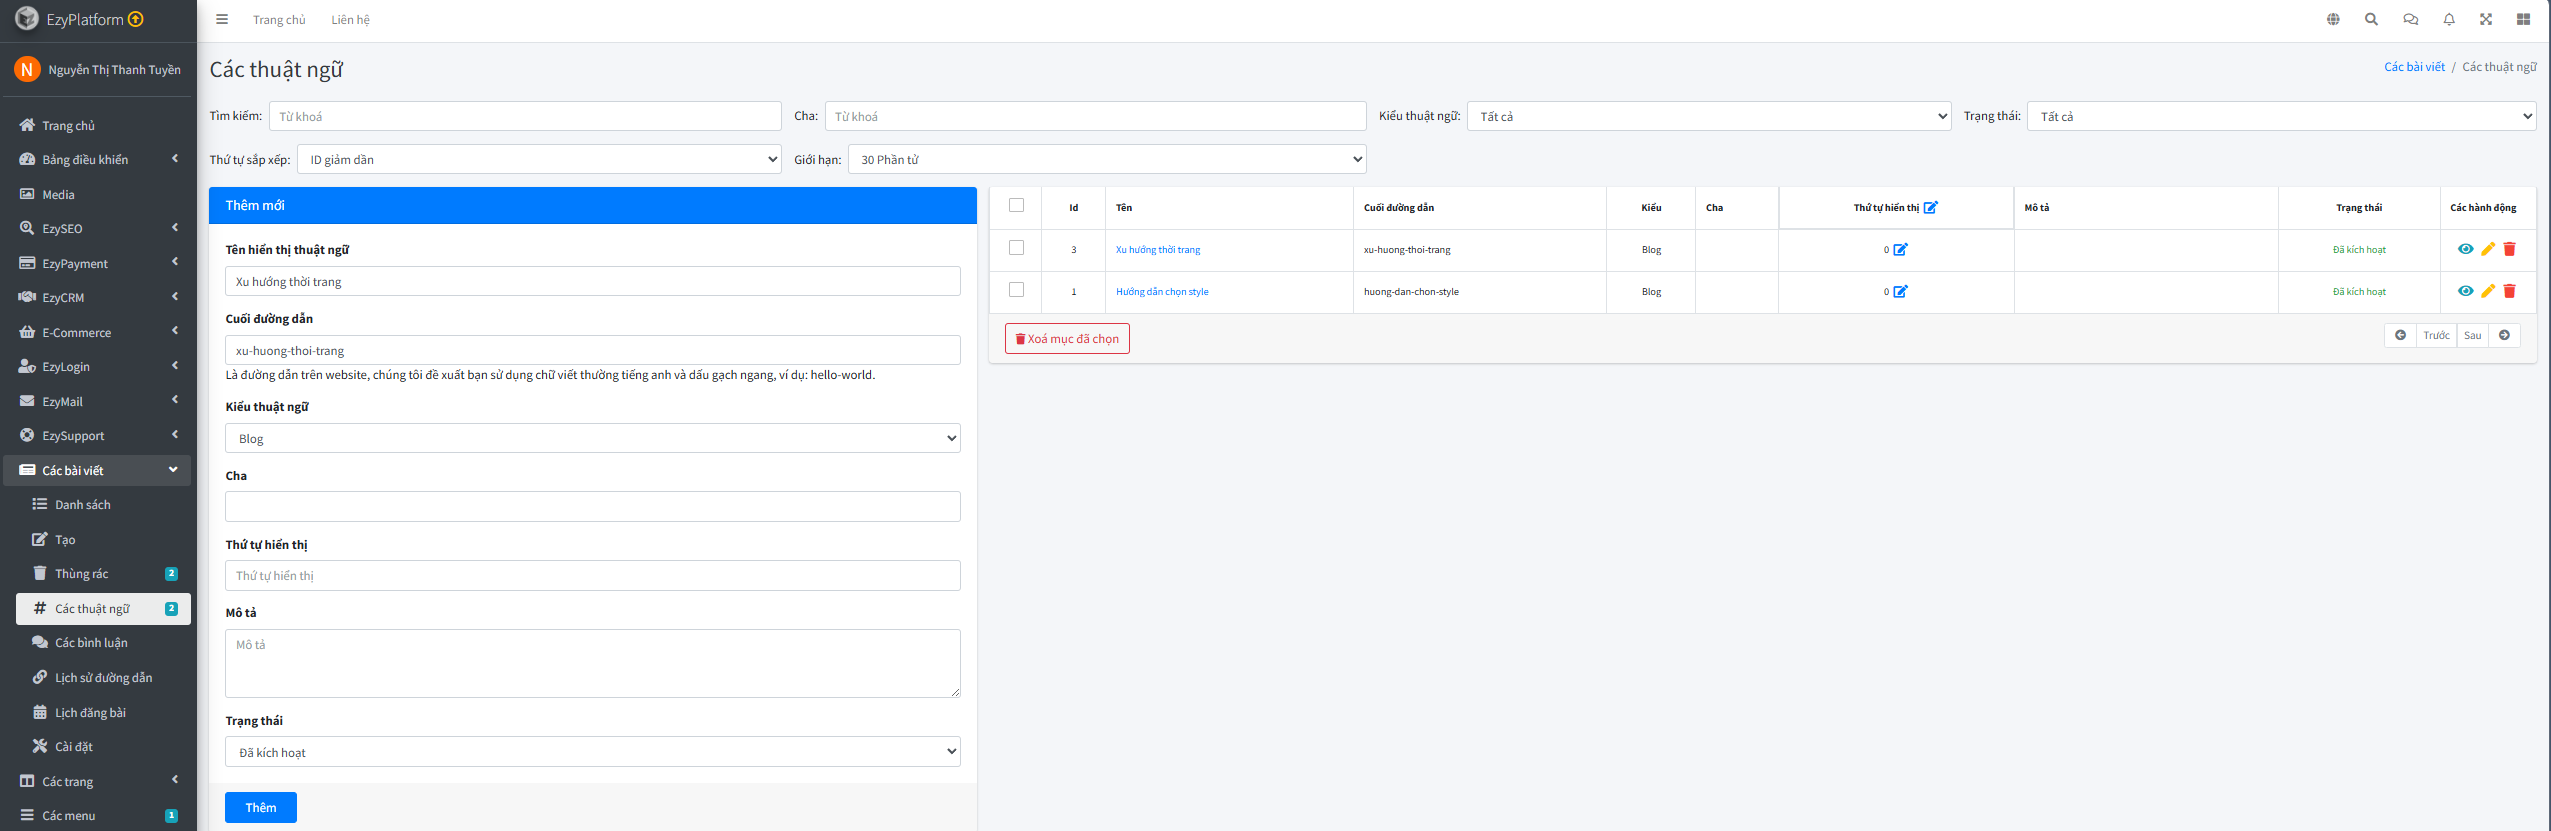Tick the checkbox for Xu hướng thời trang row
The image size is (2551, 831).
pyautogui.click(x=1016, y=248)
